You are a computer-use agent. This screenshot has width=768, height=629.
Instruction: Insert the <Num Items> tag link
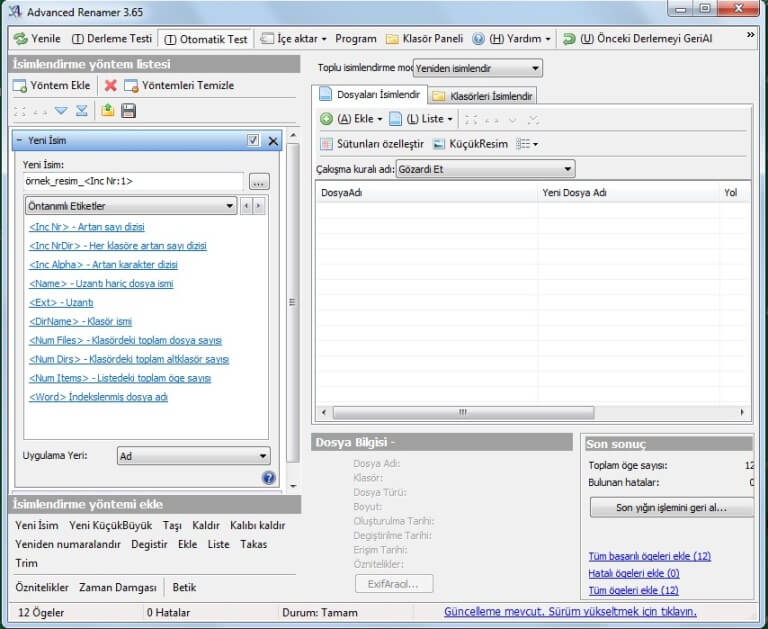[x=120, y=378]
